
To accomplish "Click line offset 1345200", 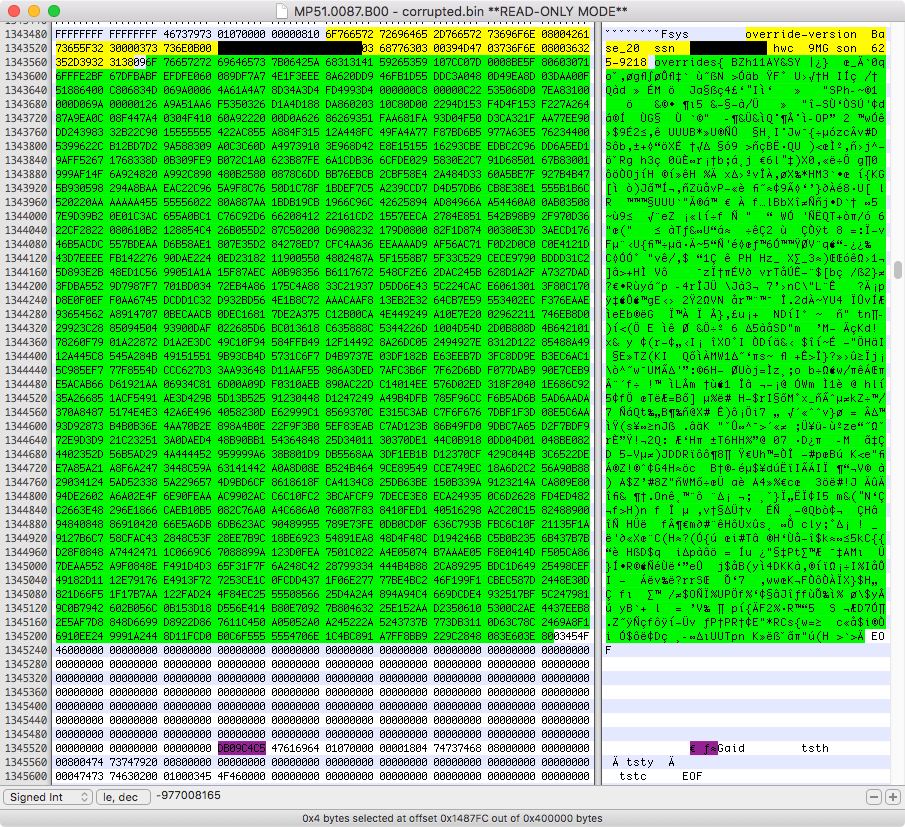I will click(x=26, y=636).
